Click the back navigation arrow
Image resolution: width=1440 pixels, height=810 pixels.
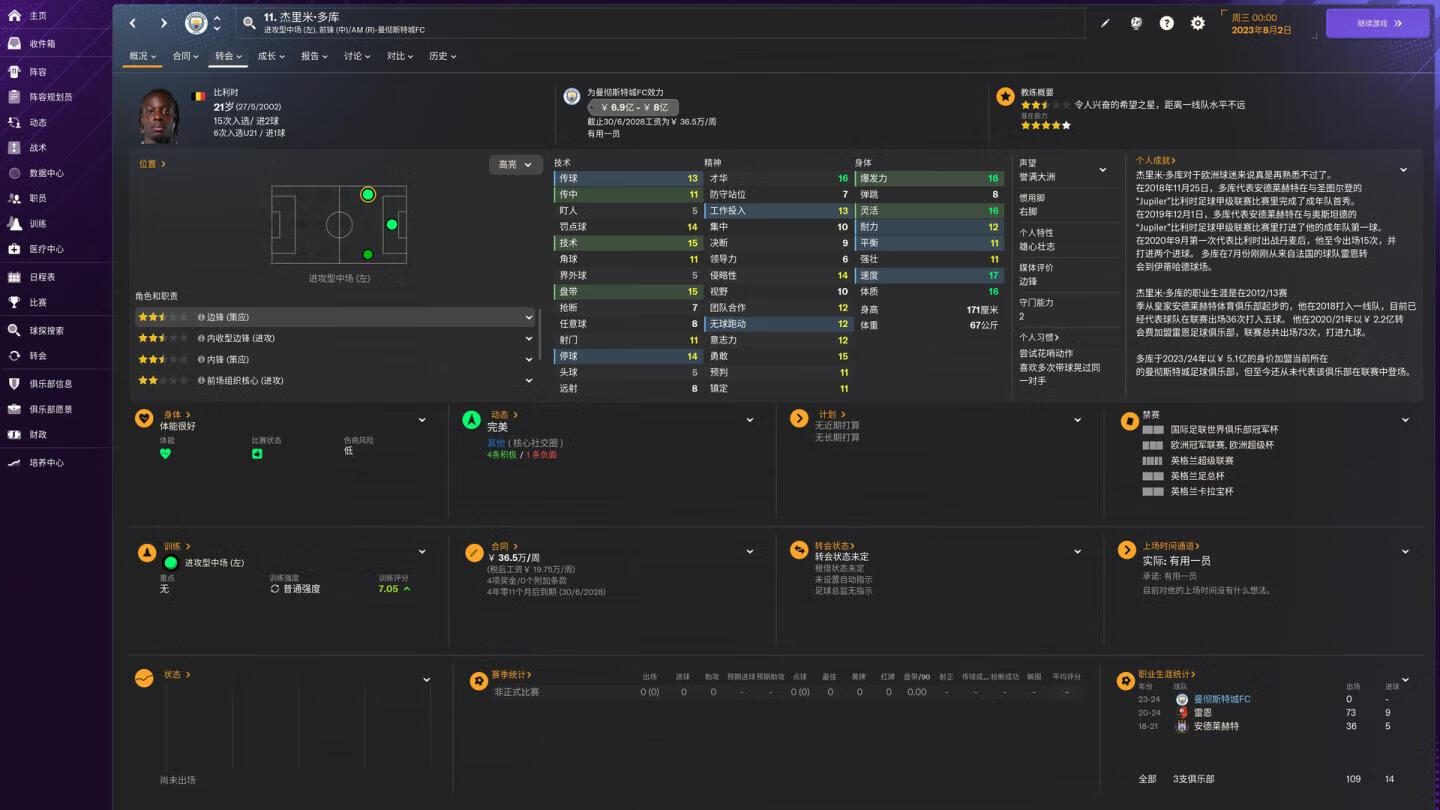(x=133, y=23)
